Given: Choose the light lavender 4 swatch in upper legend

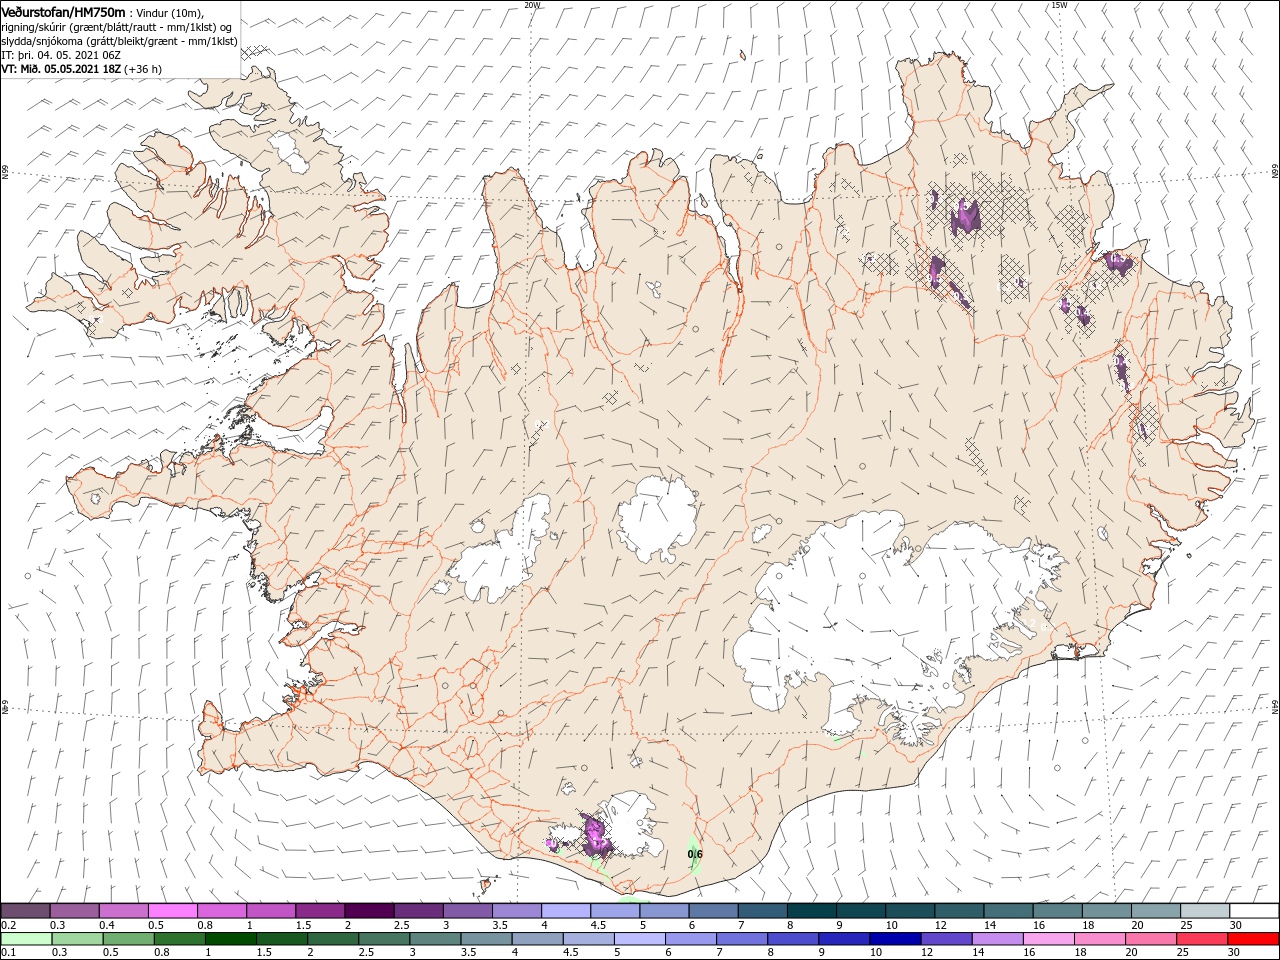Looking at the screenshot, I should (x=566, y=911).
